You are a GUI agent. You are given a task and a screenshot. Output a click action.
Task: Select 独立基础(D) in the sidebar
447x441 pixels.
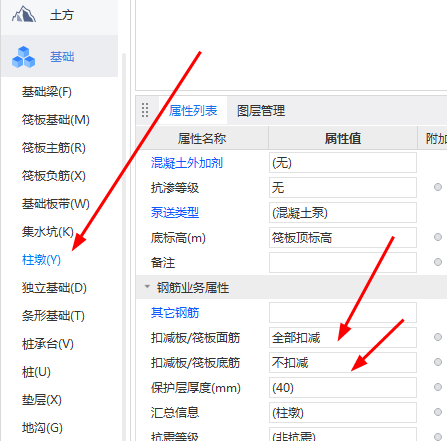54,288
